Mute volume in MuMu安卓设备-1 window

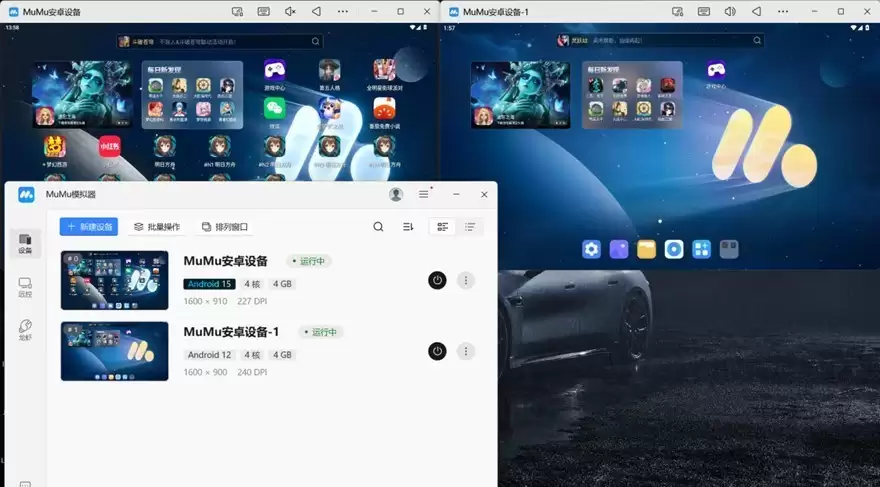(730, 11)
